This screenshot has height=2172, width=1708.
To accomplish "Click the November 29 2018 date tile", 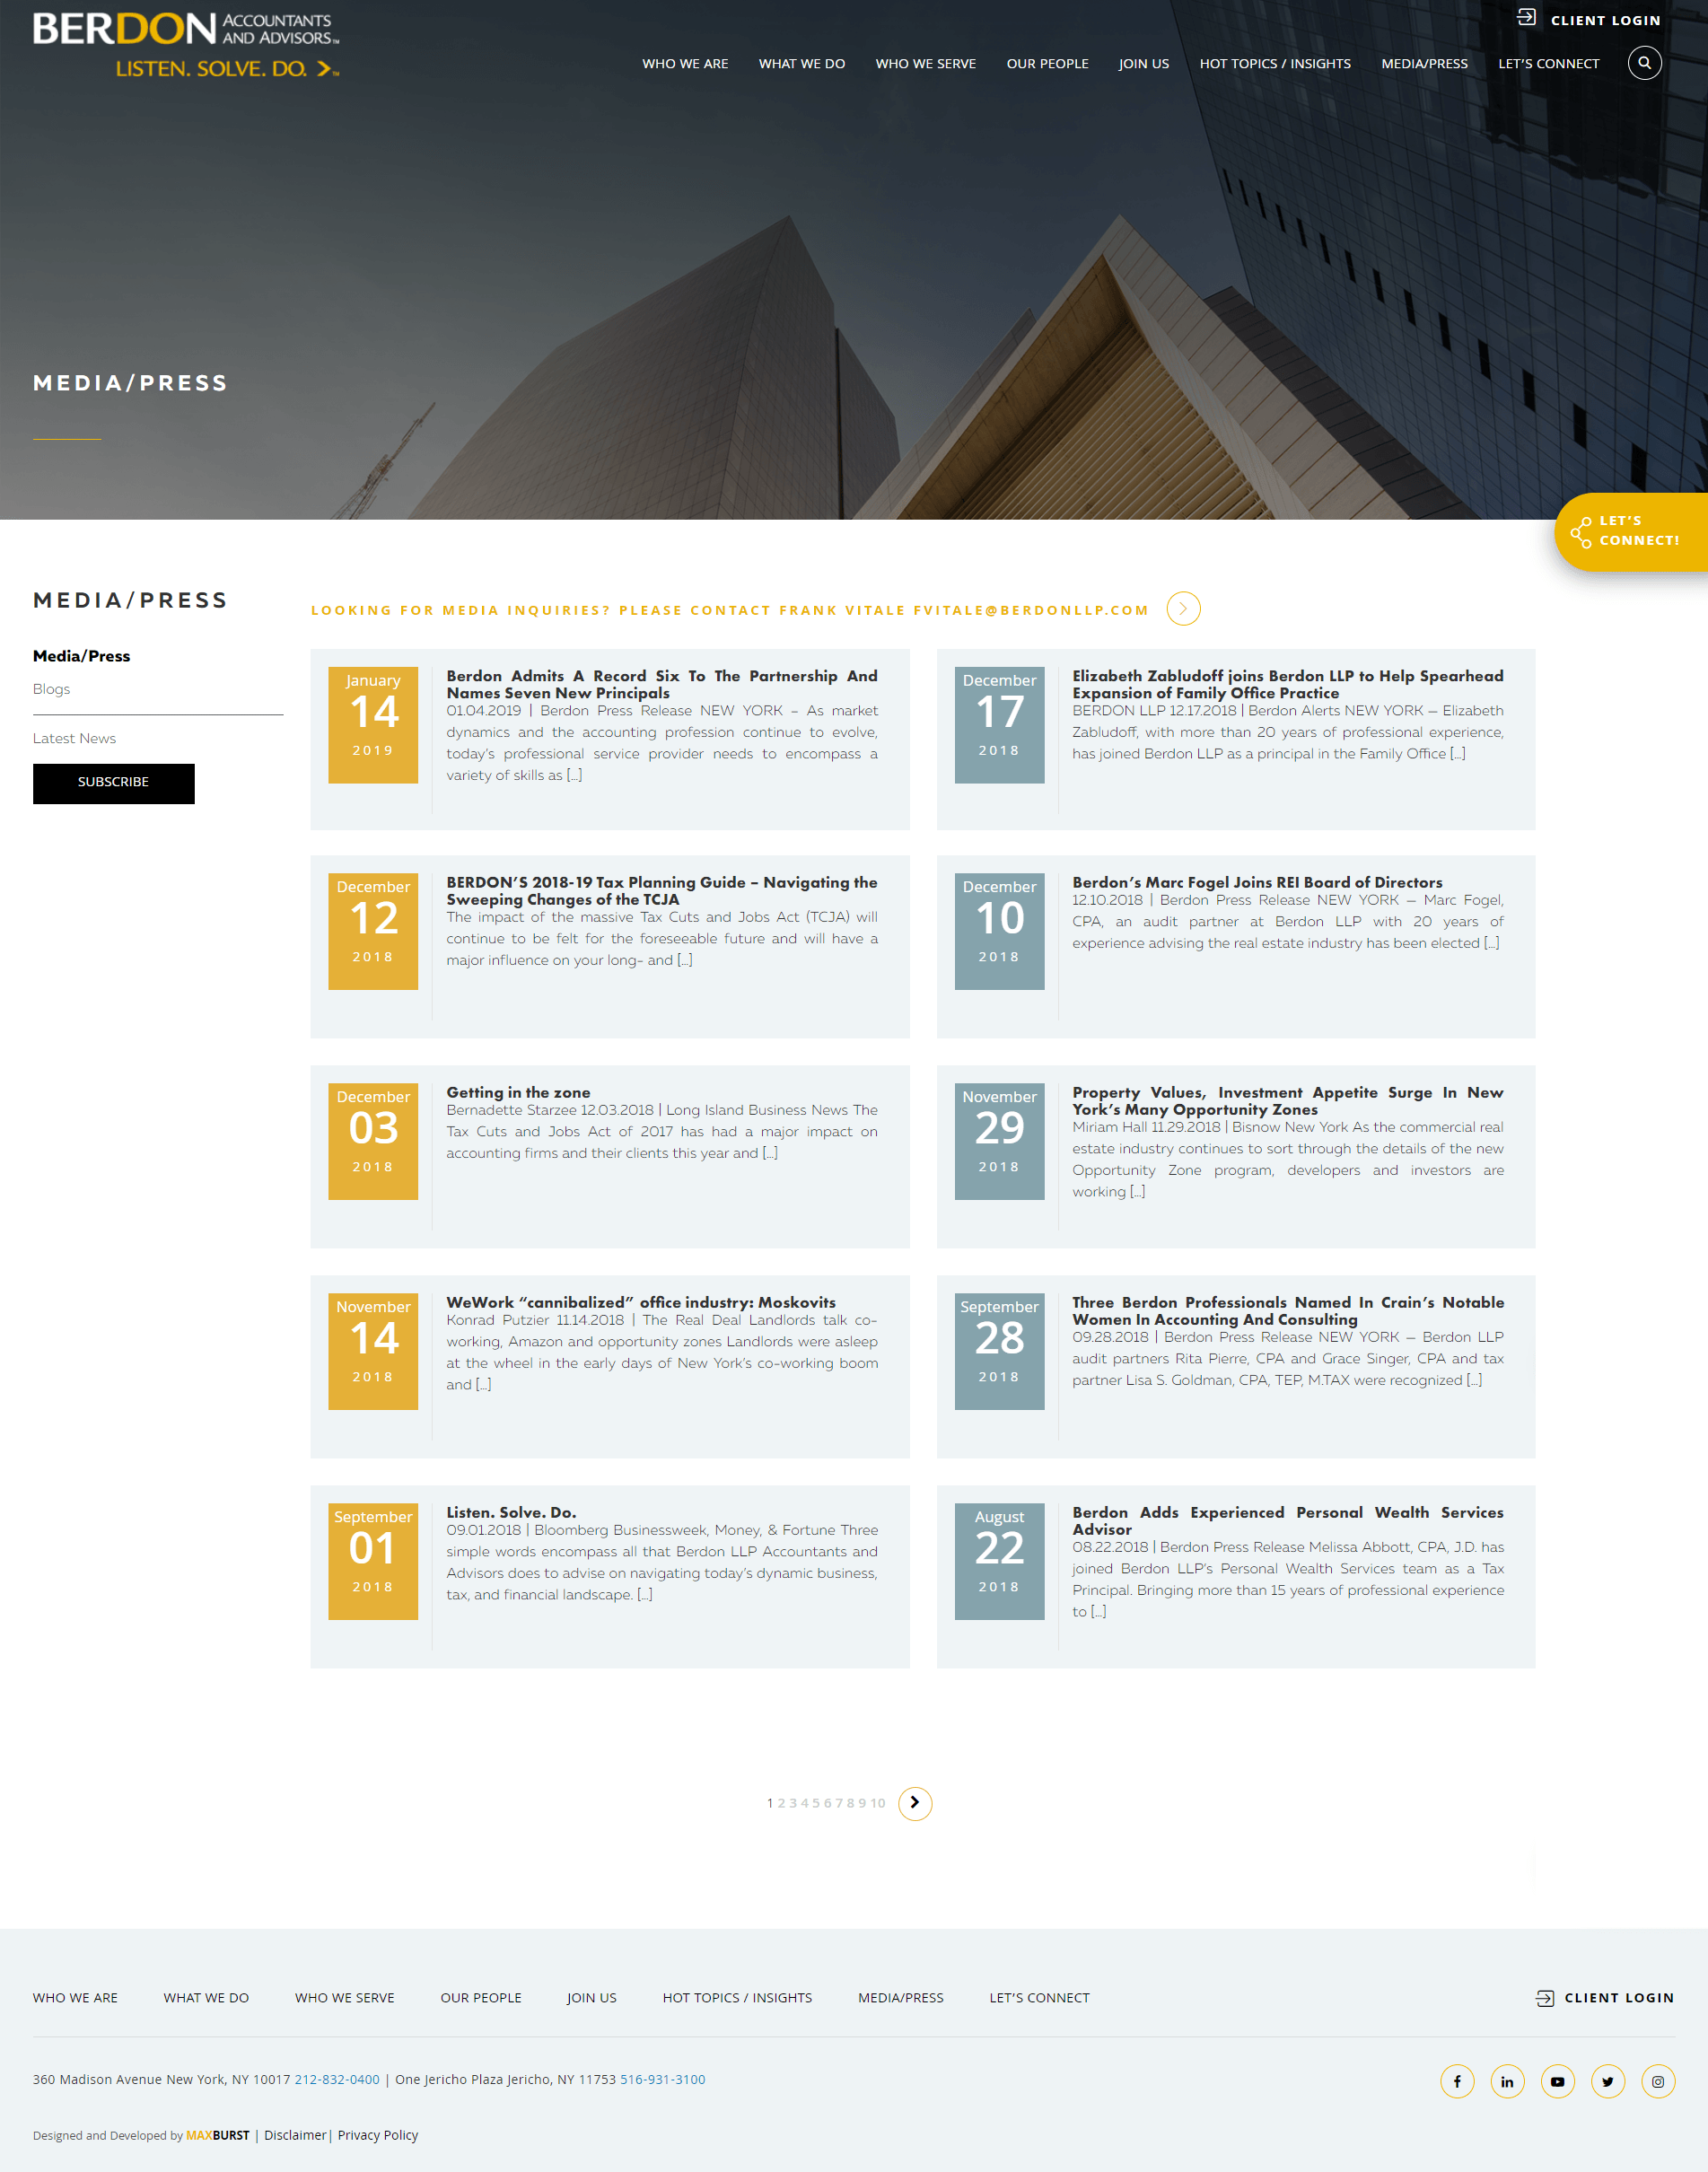I will click(x=999, y=1142).
